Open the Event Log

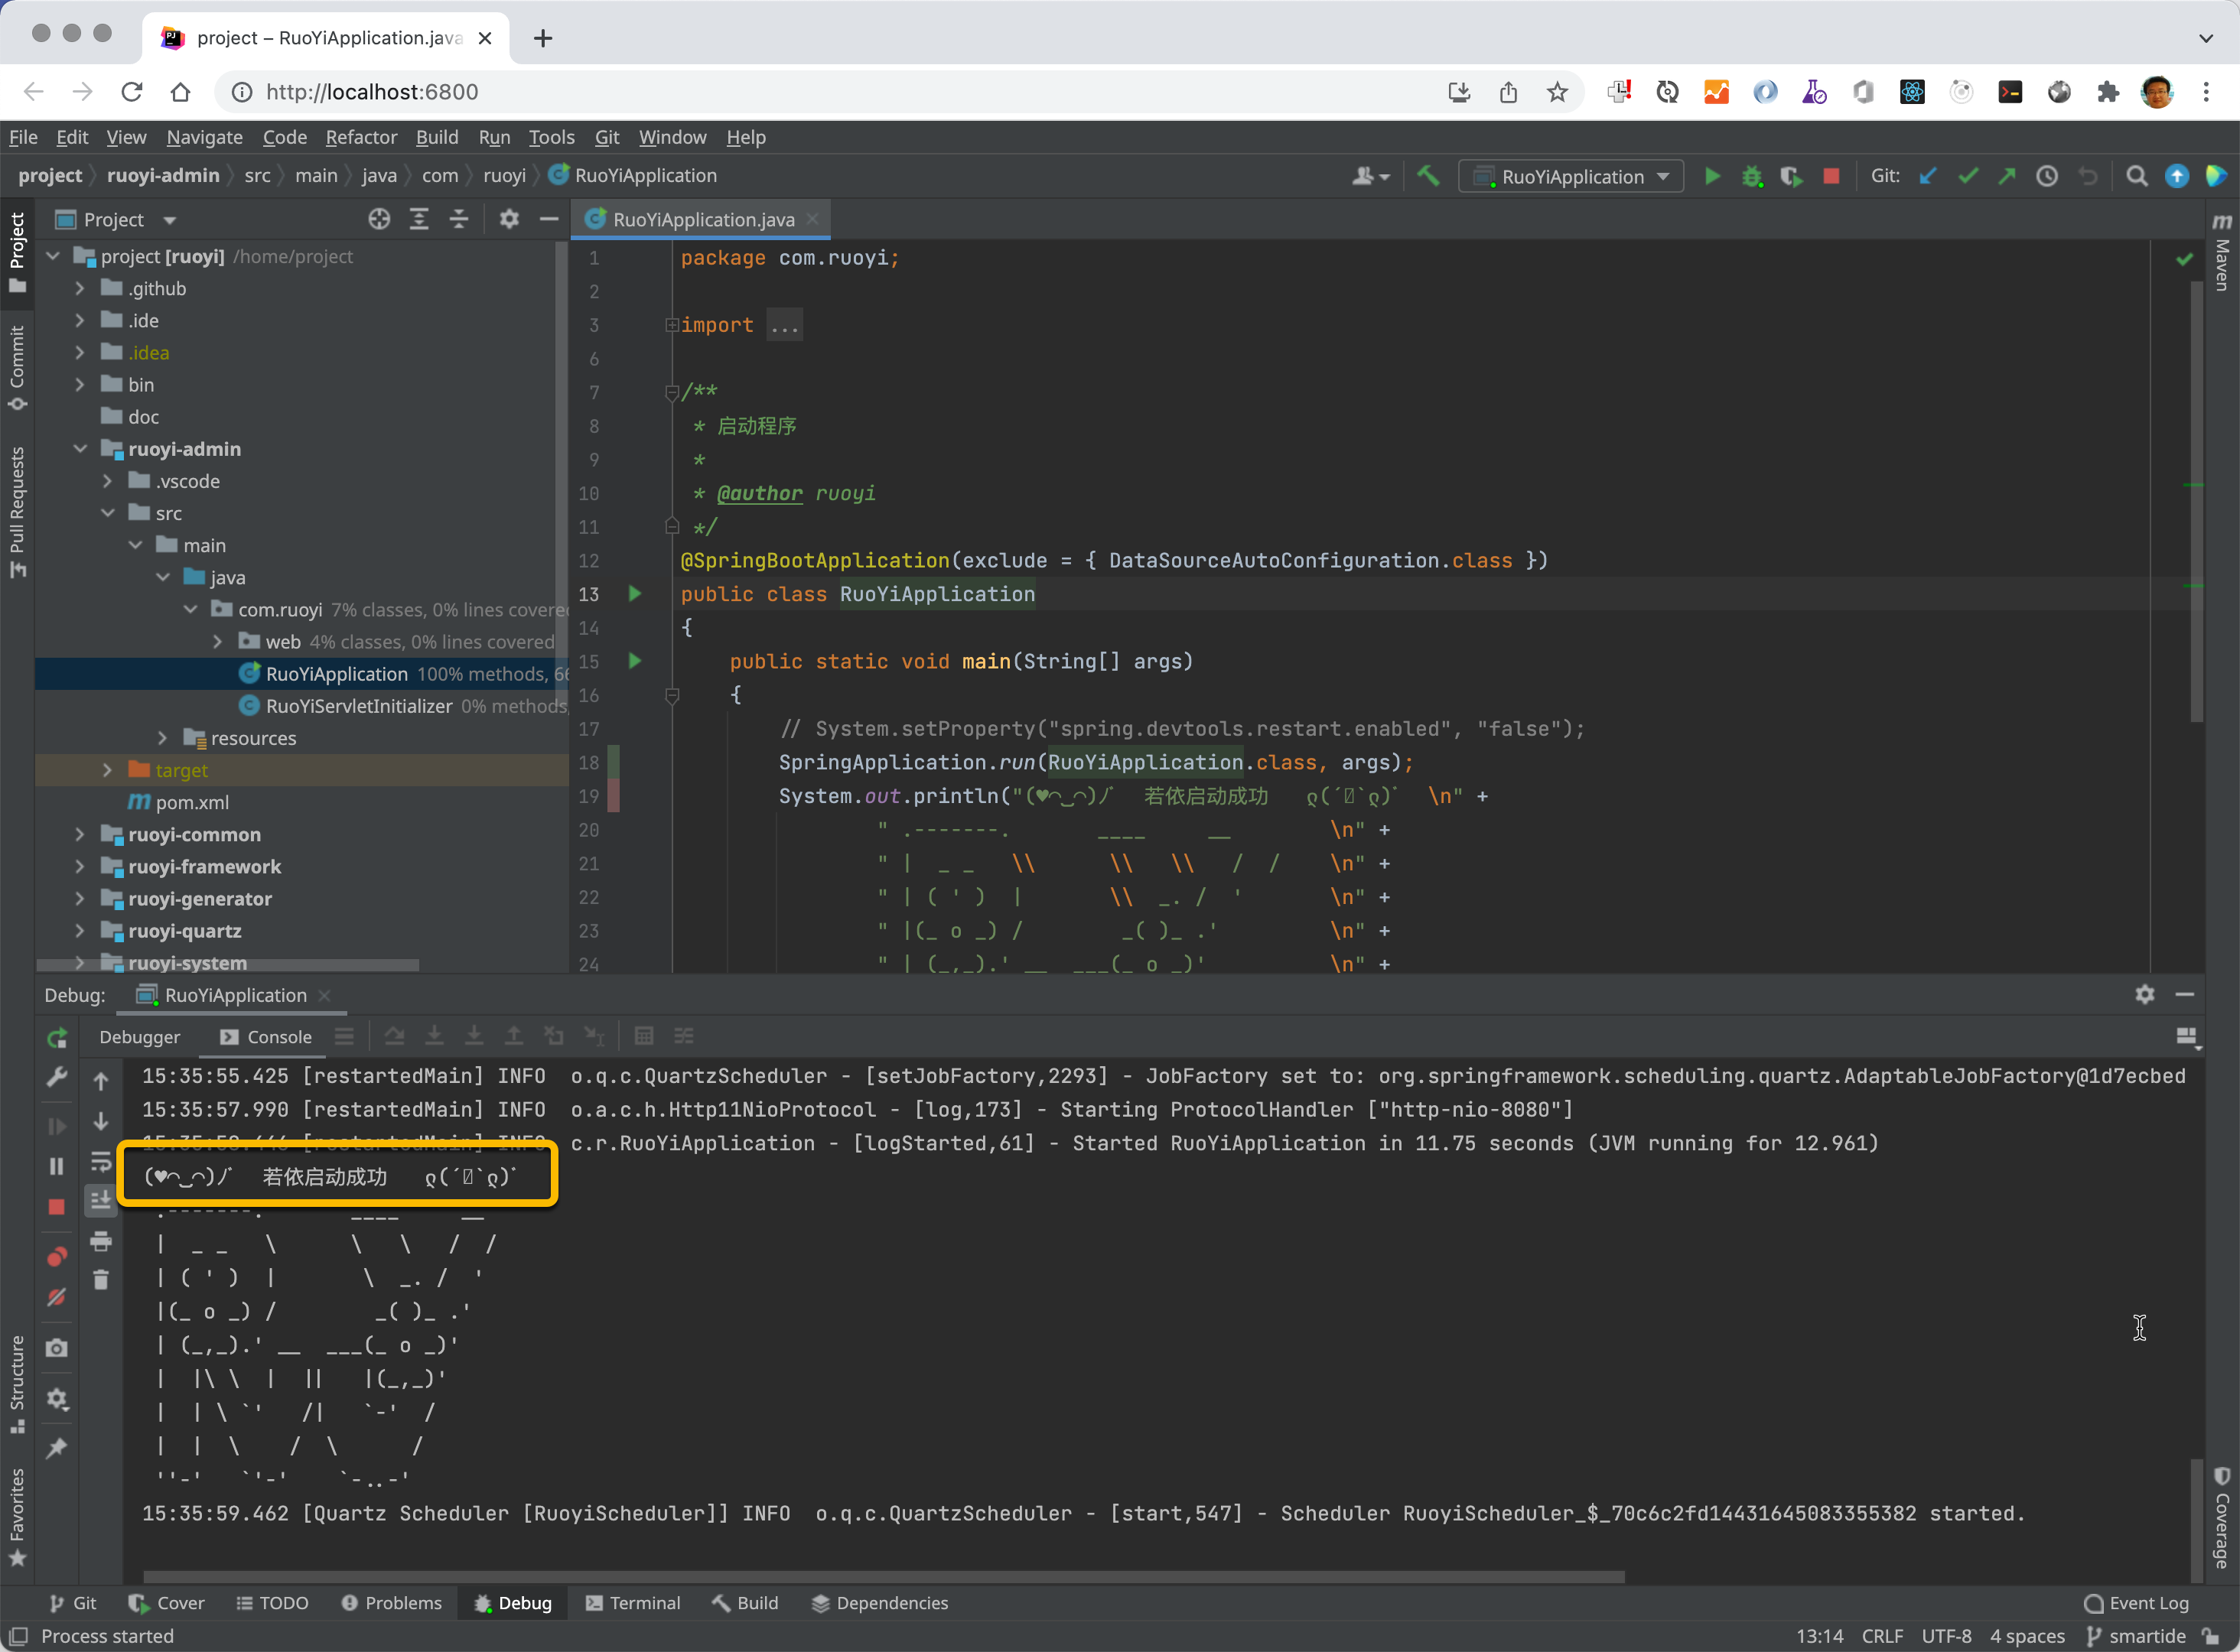pos(2137,1603)
